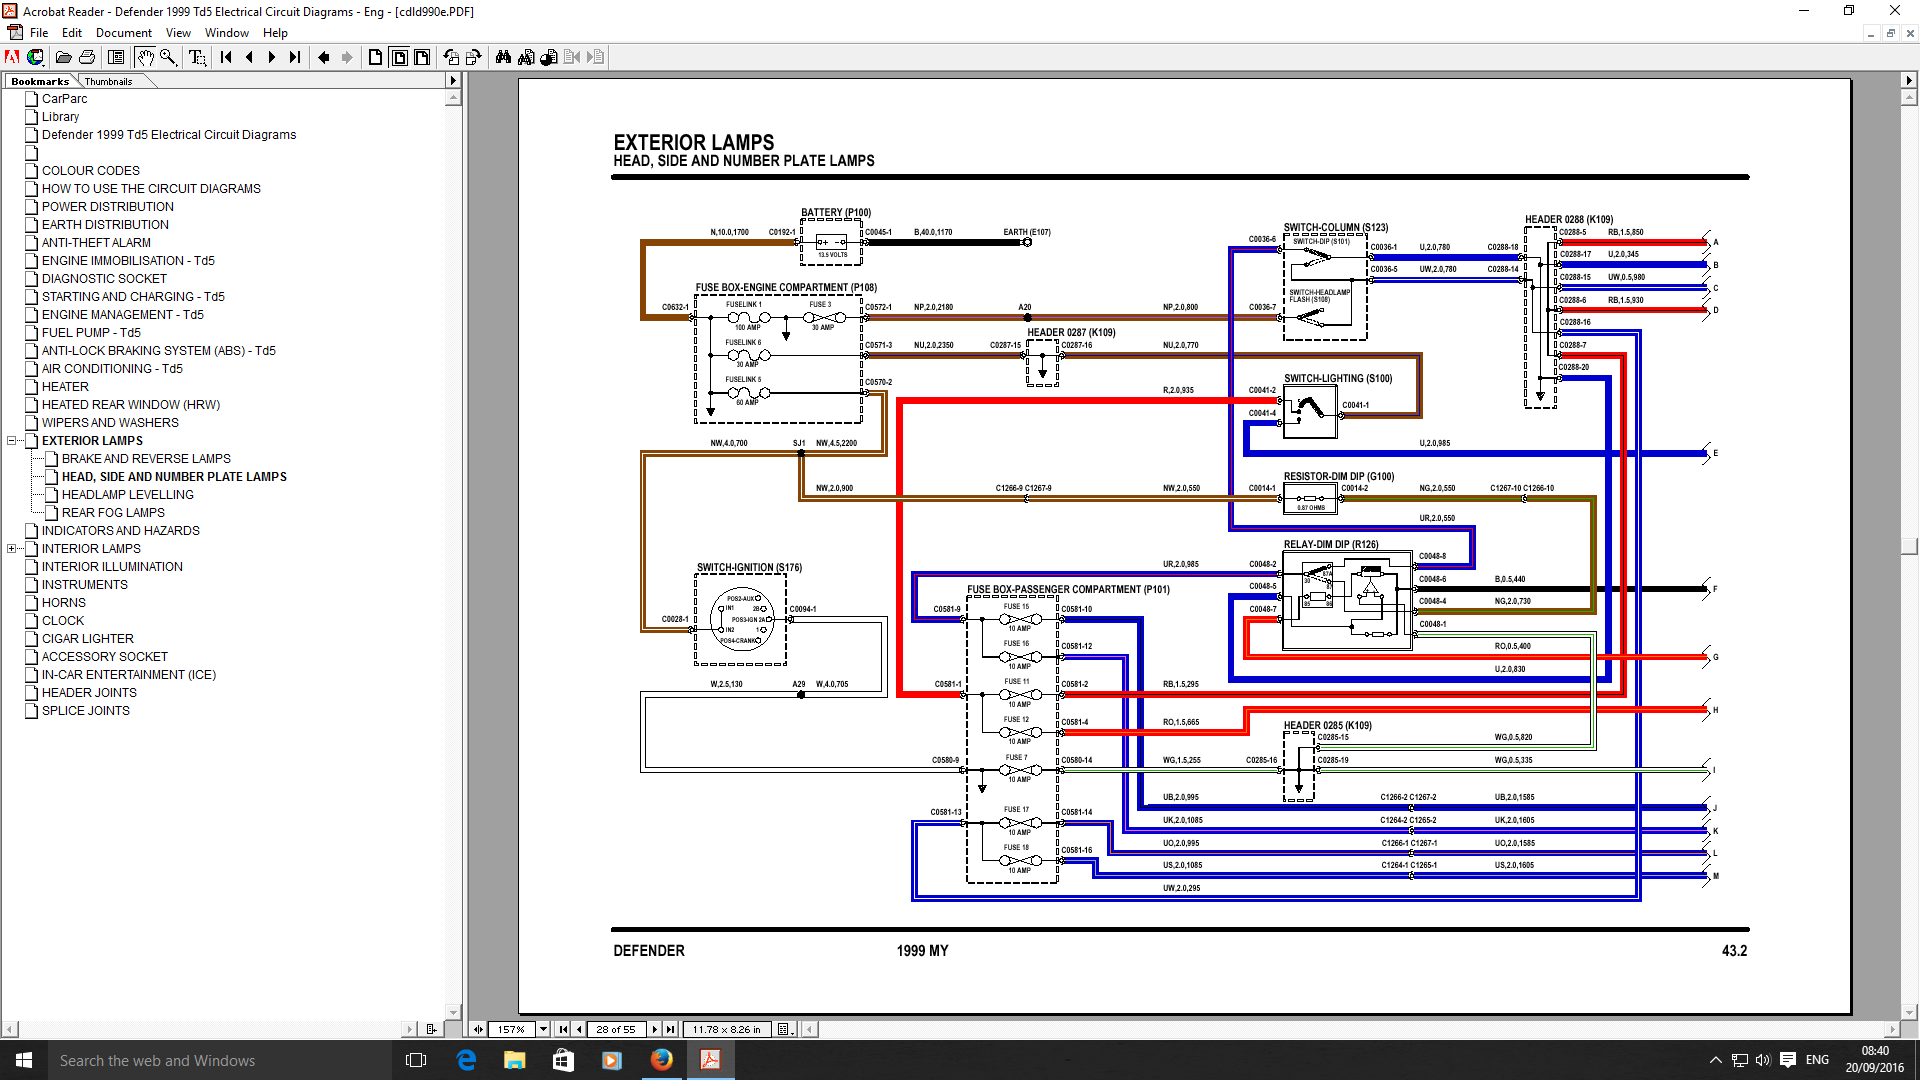The width and height of the screenshot is (1920, 1080).
Task: Open INDICATORS AND HAZARDS bookmark
Action: [x=121, y=531]
